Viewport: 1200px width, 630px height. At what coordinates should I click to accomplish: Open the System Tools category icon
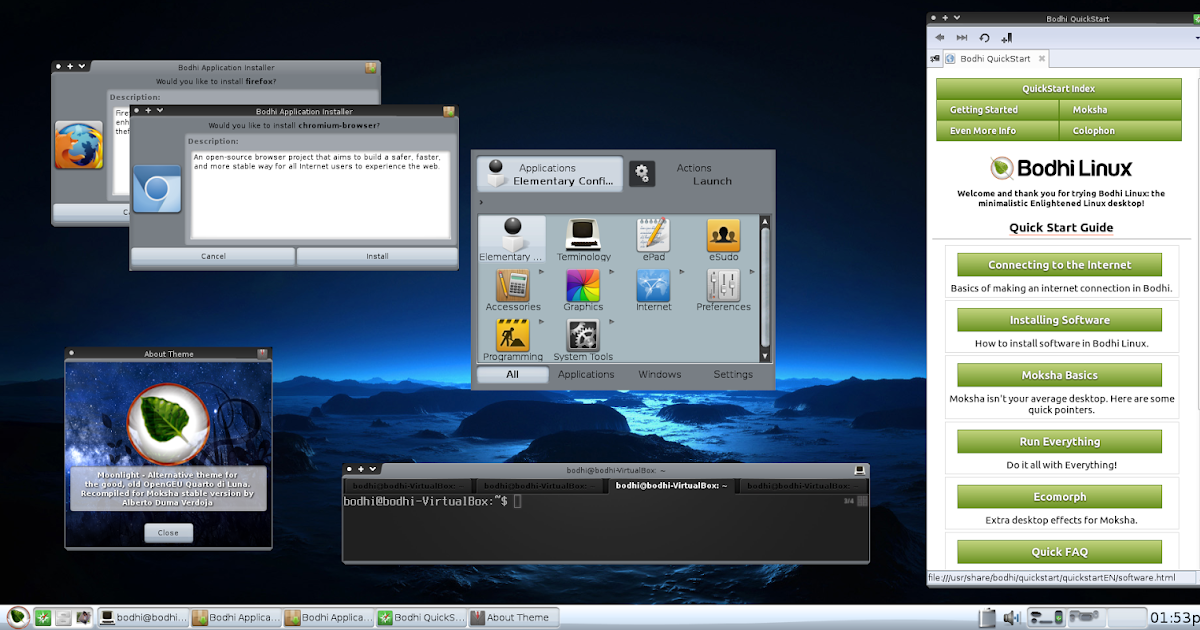[583, 338]
